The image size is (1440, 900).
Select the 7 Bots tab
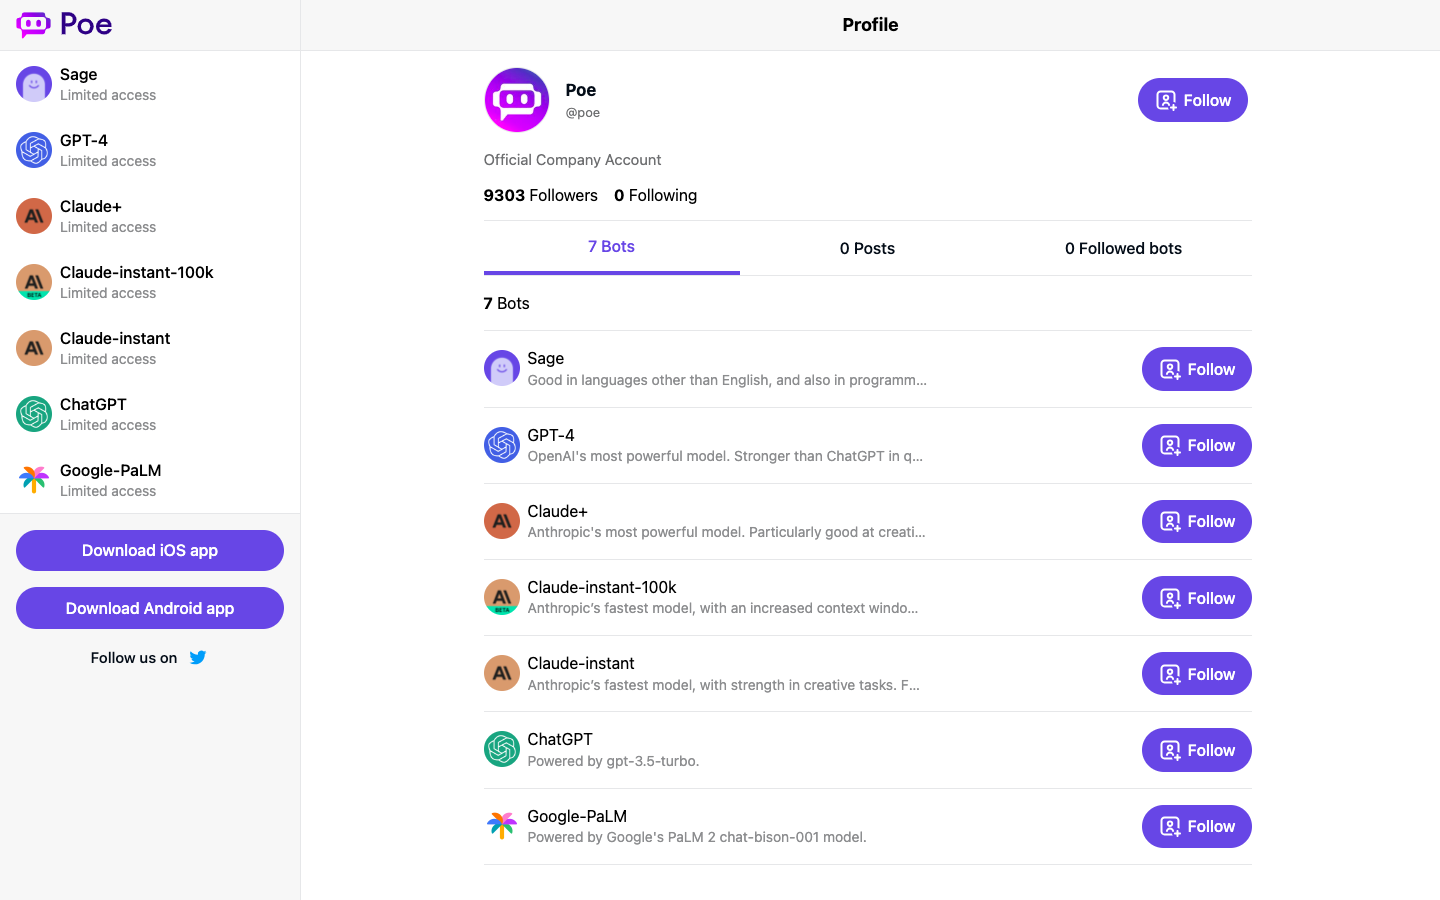(611, 247)
